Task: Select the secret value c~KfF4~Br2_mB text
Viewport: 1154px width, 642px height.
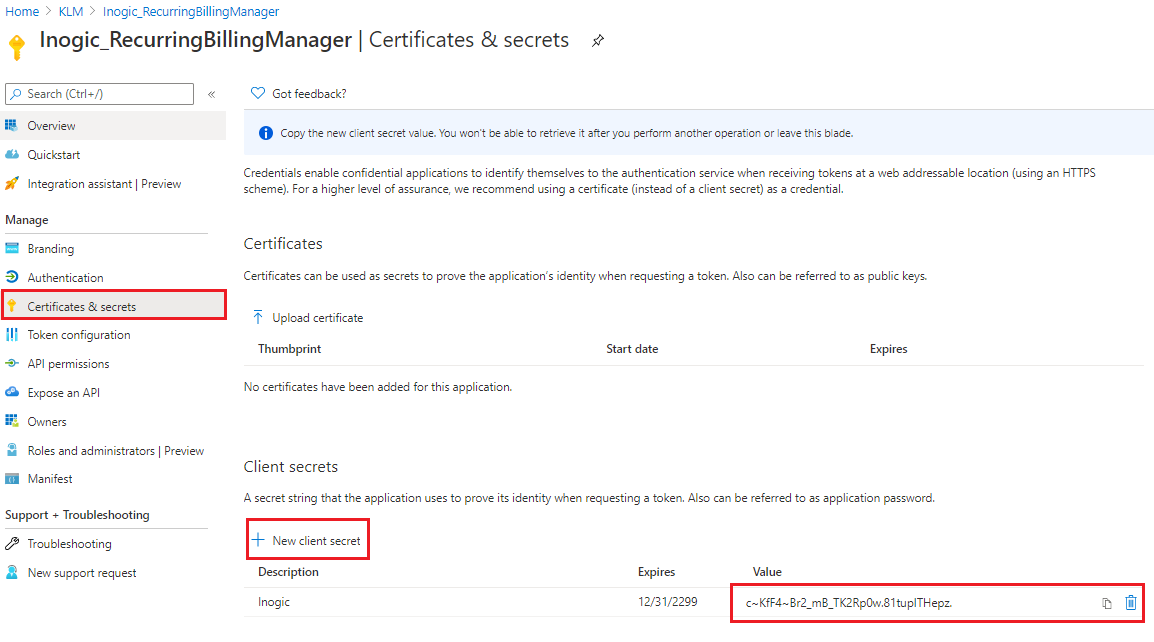Action: tap(849, 603)
